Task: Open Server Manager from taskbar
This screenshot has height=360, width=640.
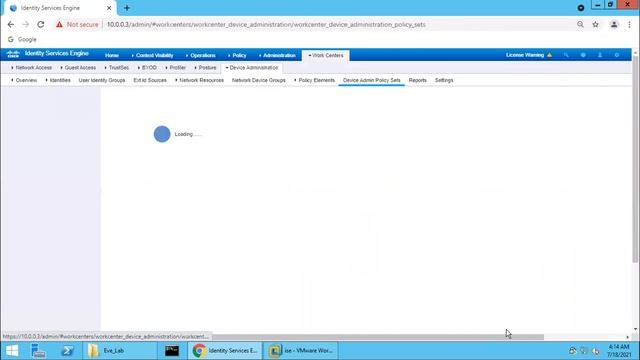Action: [x=38, y=351]
